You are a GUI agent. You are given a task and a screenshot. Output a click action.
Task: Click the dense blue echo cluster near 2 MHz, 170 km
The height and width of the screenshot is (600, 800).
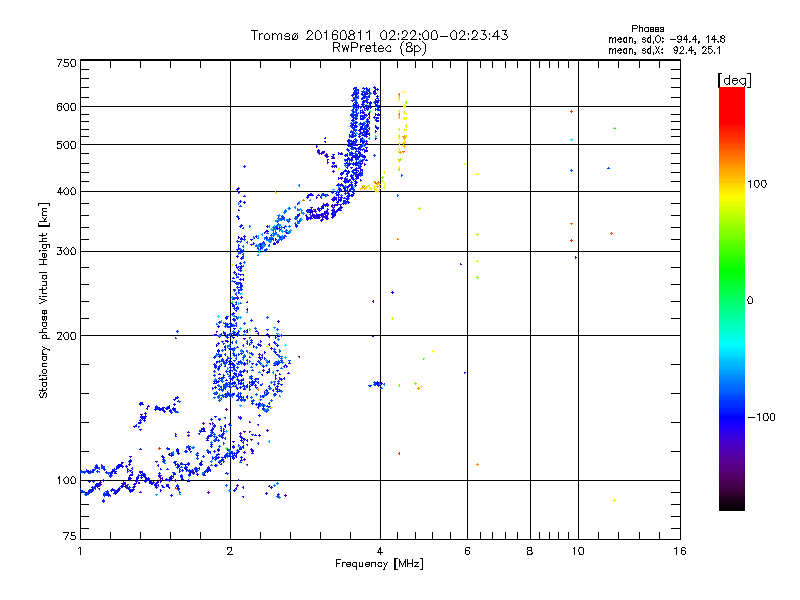point(250,365)
